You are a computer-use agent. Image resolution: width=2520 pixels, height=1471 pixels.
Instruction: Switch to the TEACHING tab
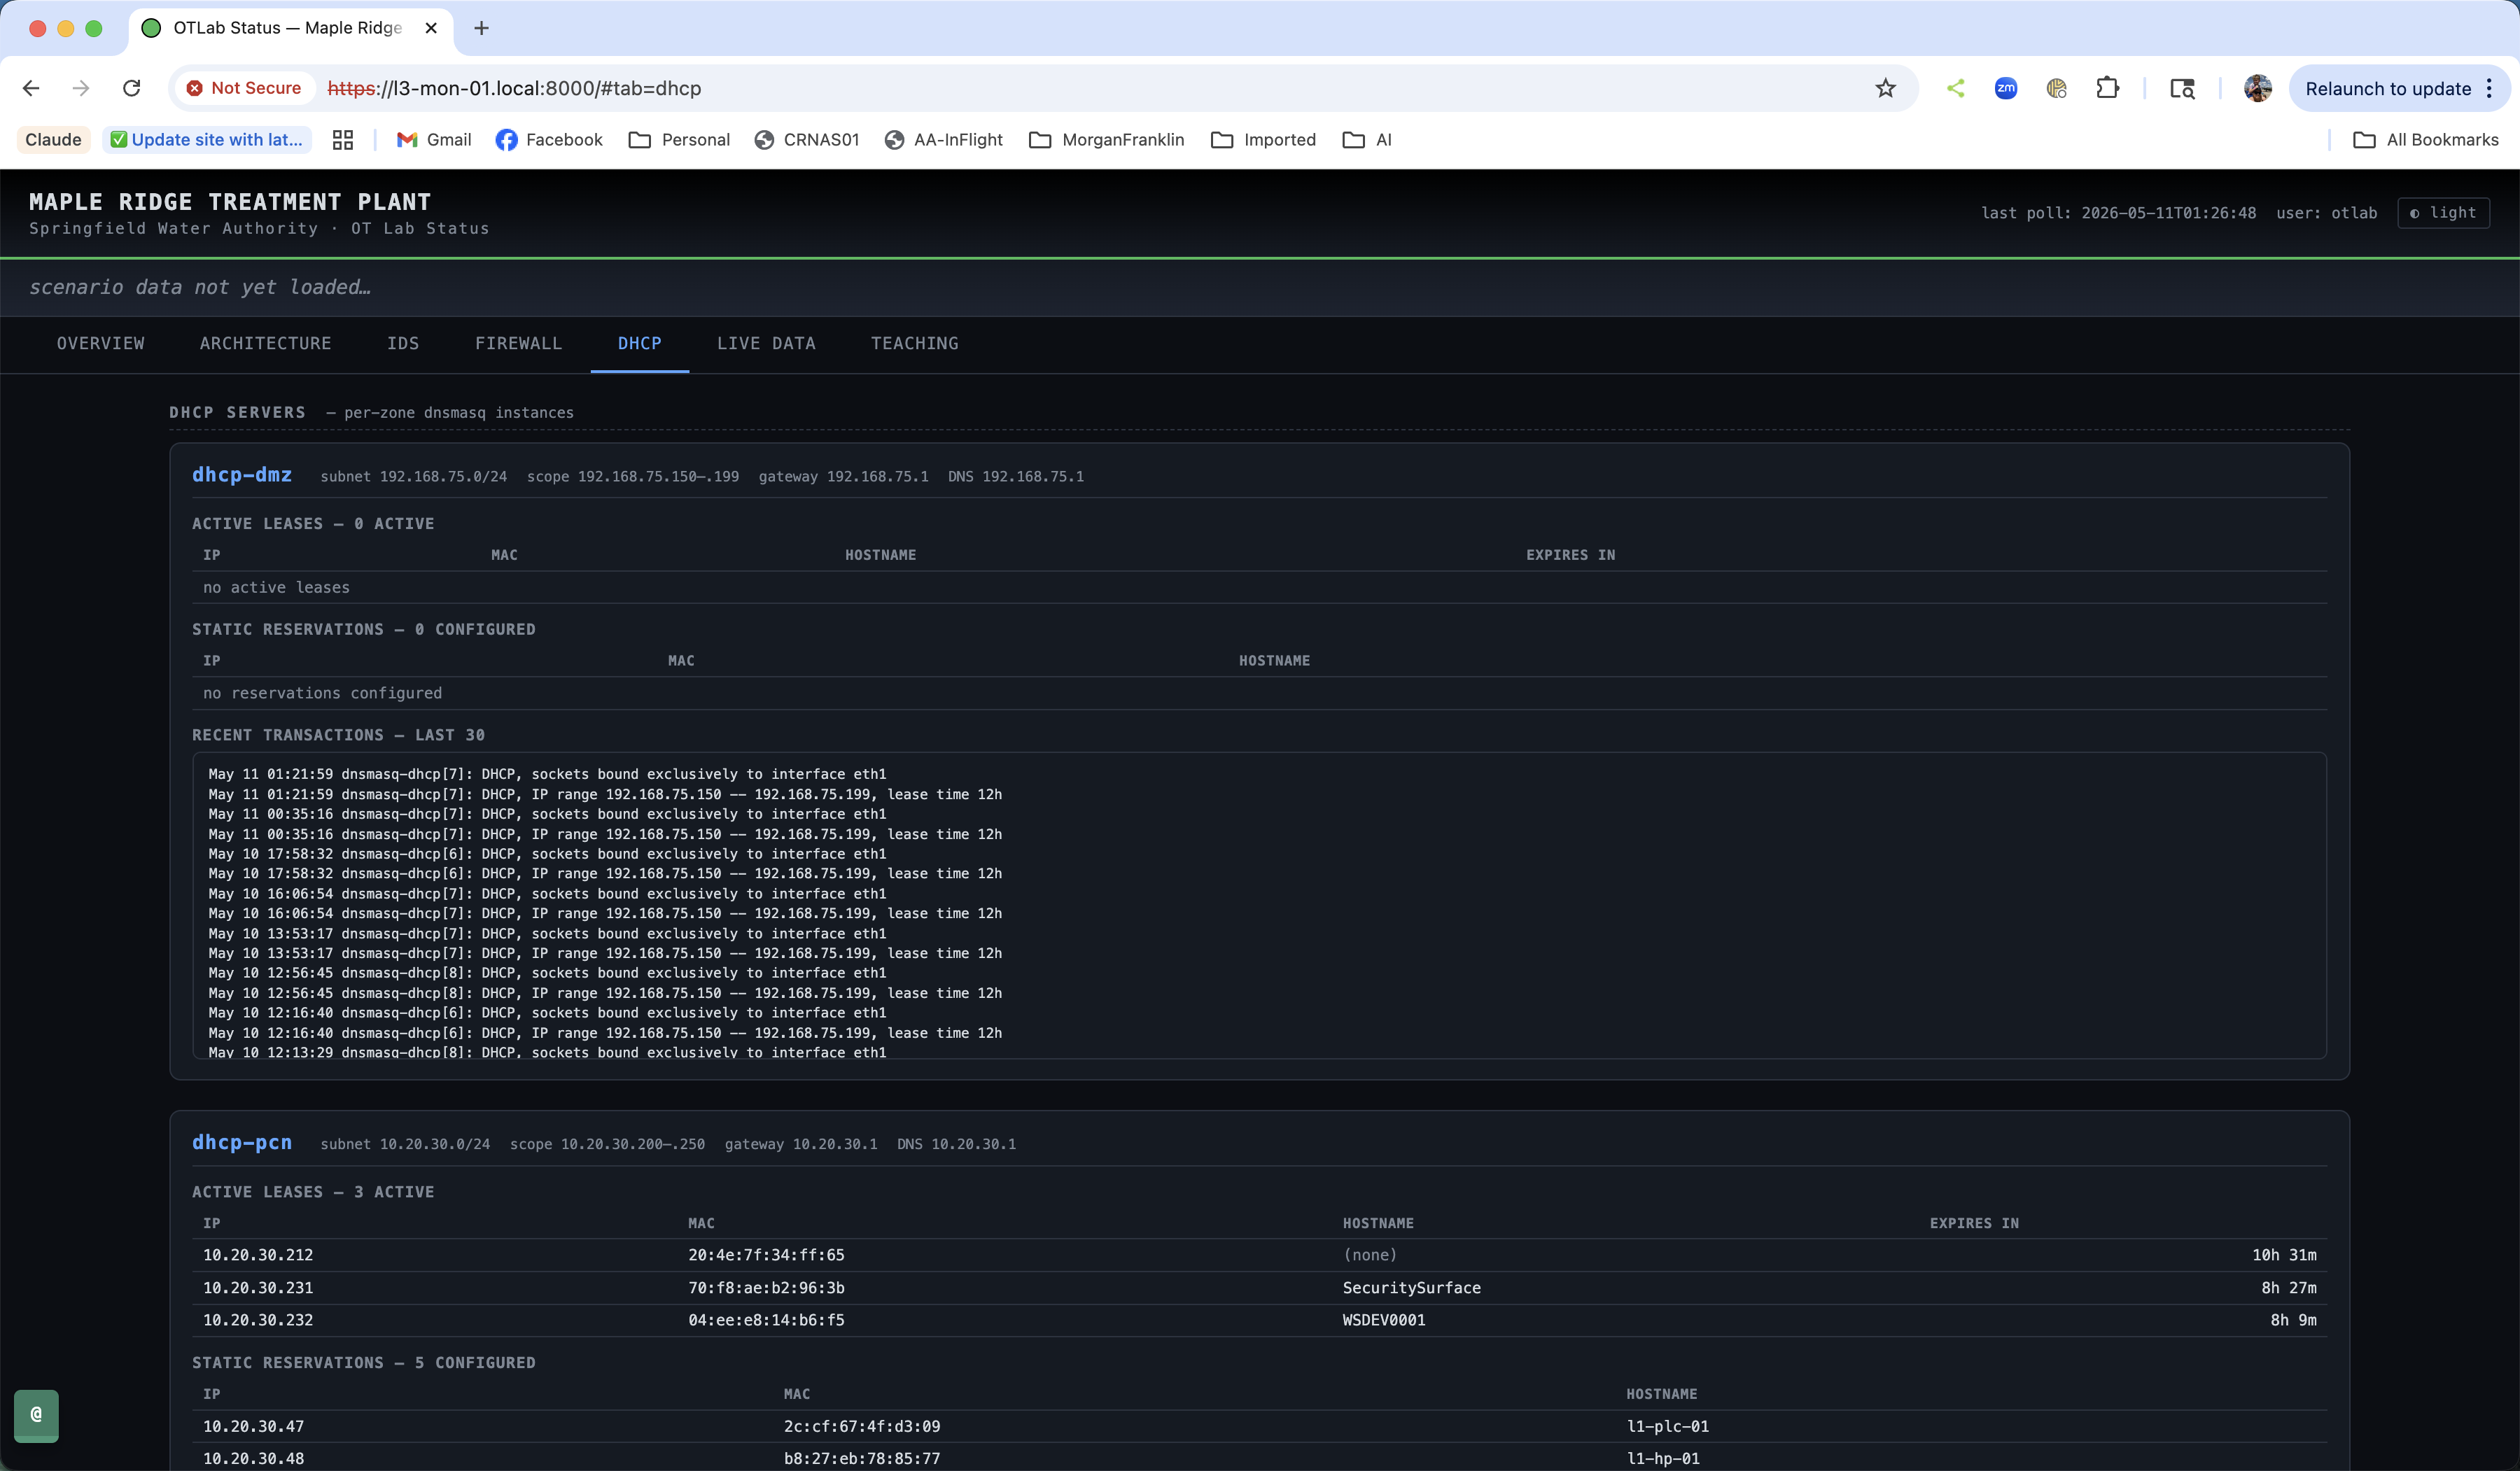pos(914,343)
